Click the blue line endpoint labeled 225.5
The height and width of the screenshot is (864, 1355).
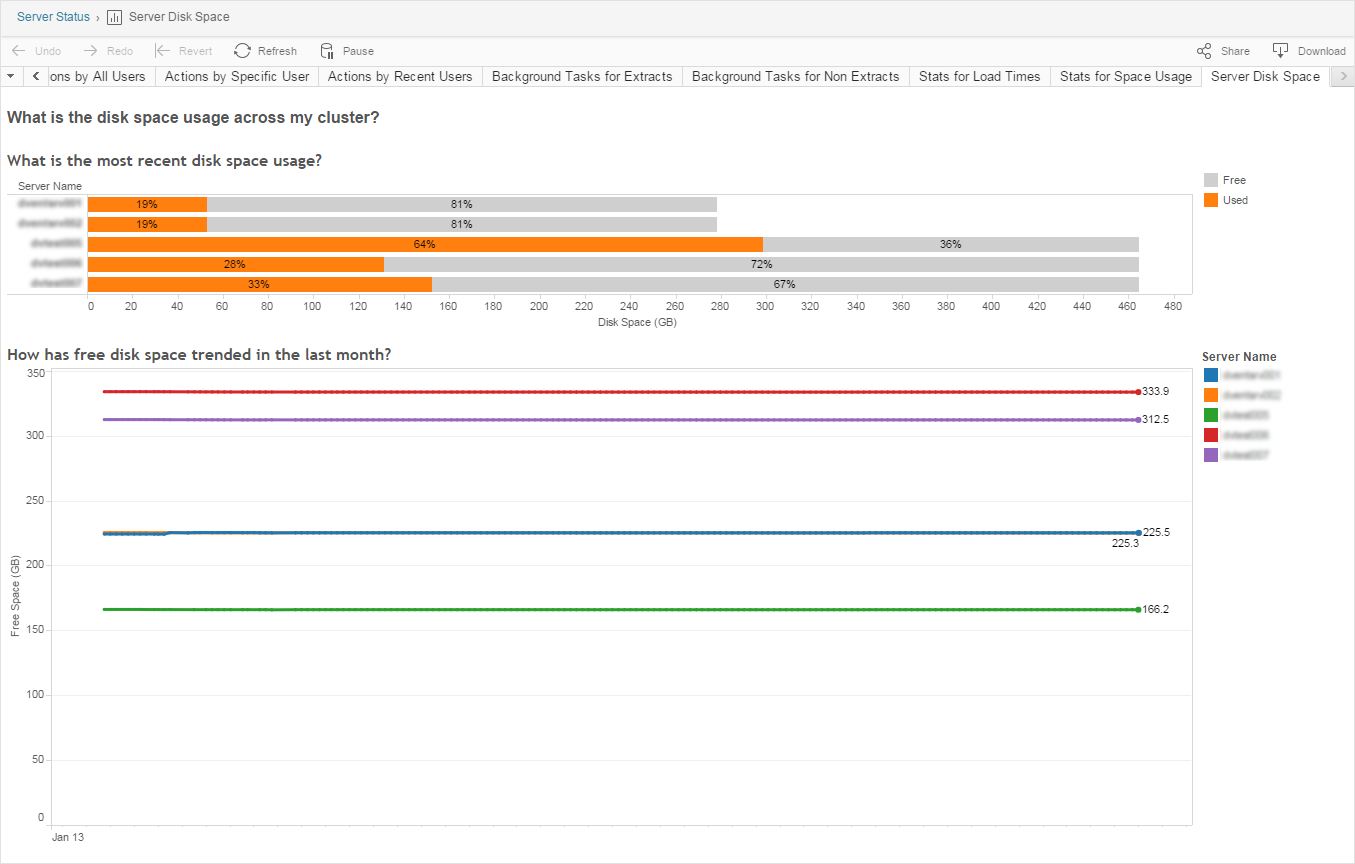[x=1138, y=533]
